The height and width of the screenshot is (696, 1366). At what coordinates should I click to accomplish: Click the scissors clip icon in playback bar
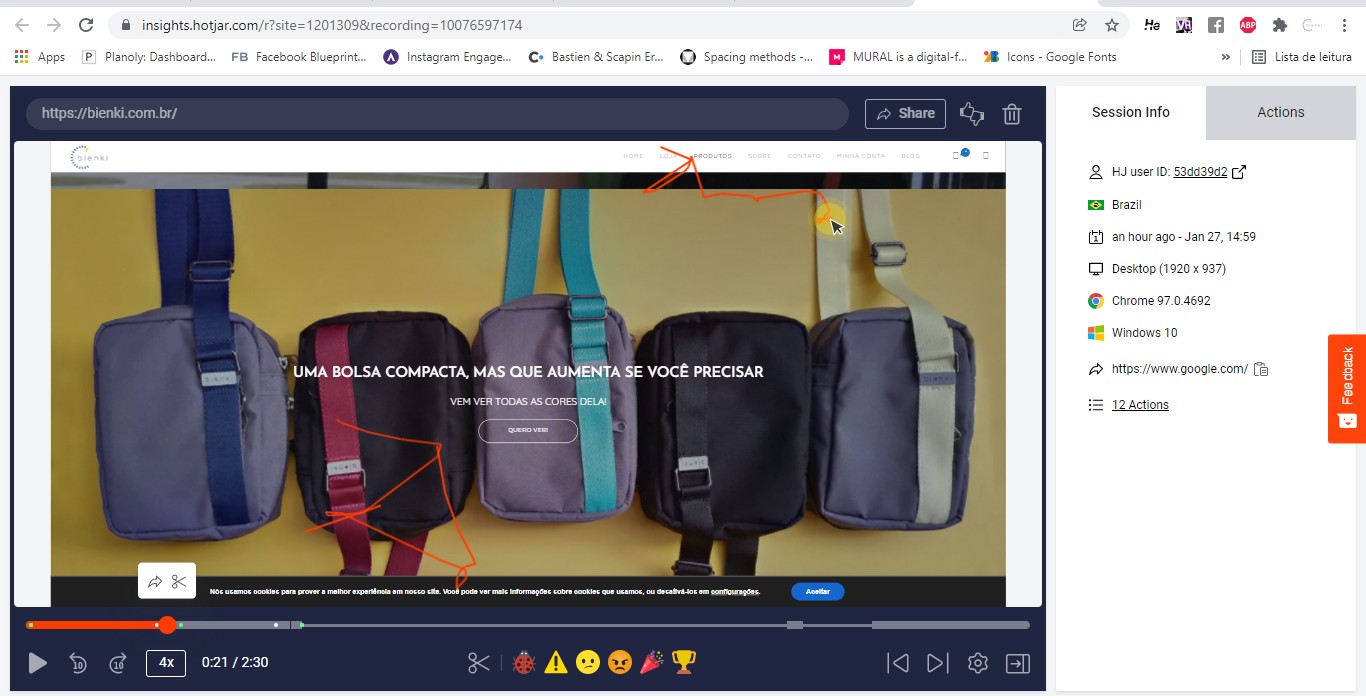479,663
